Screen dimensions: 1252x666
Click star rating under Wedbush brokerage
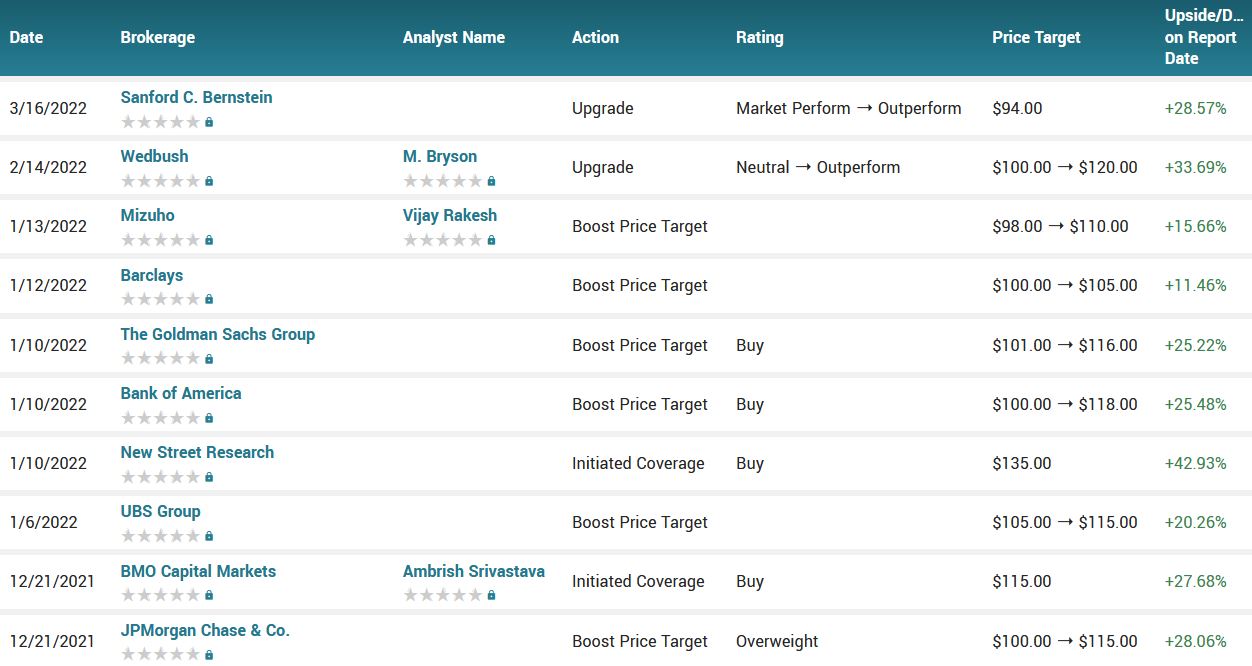160,181
